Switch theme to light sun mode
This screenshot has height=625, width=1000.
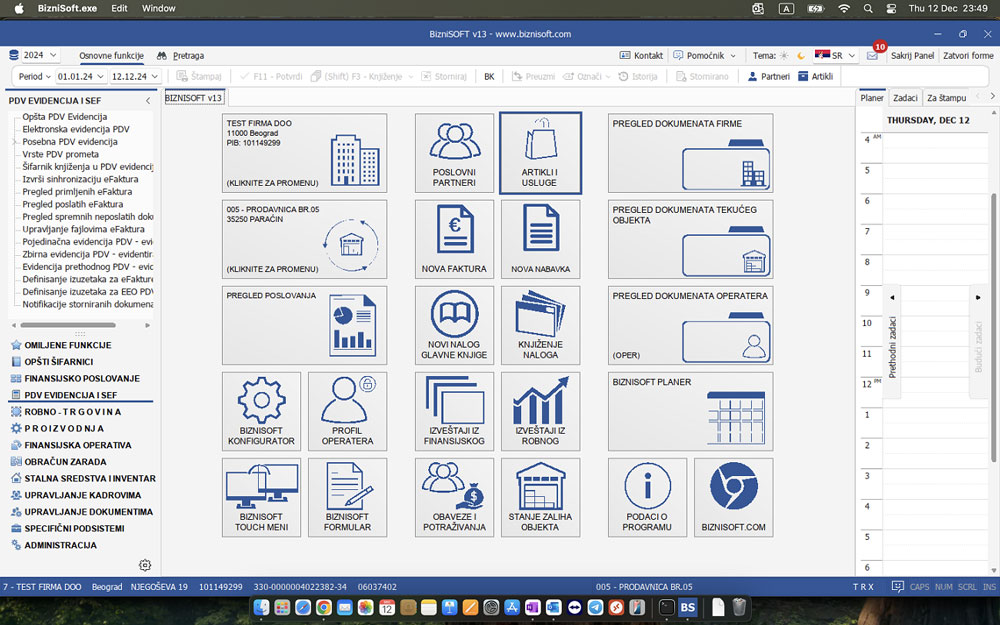784,56
